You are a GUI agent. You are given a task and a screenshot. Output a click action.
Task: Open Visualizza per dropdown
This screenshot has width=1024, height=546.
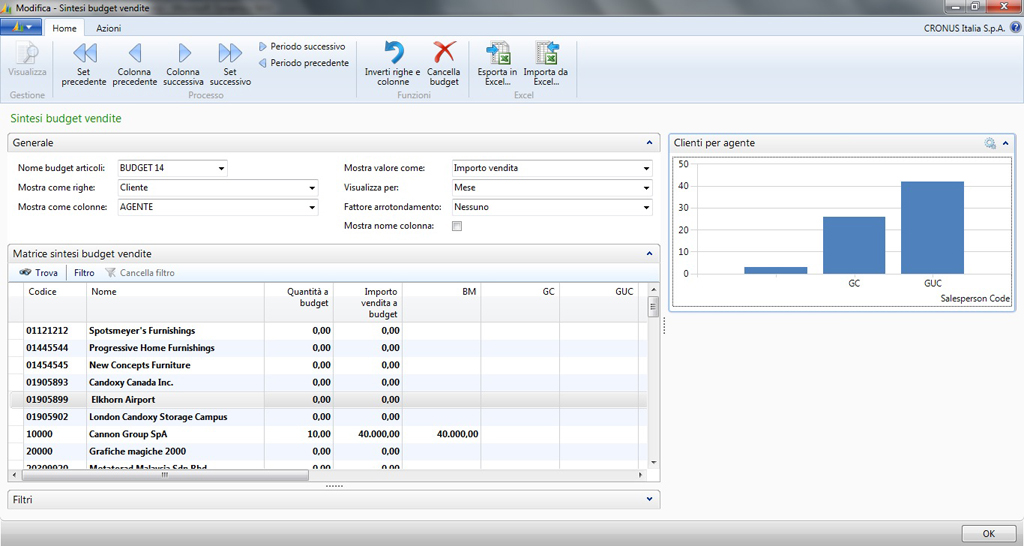pyautogui.click(x=647, y=188)
